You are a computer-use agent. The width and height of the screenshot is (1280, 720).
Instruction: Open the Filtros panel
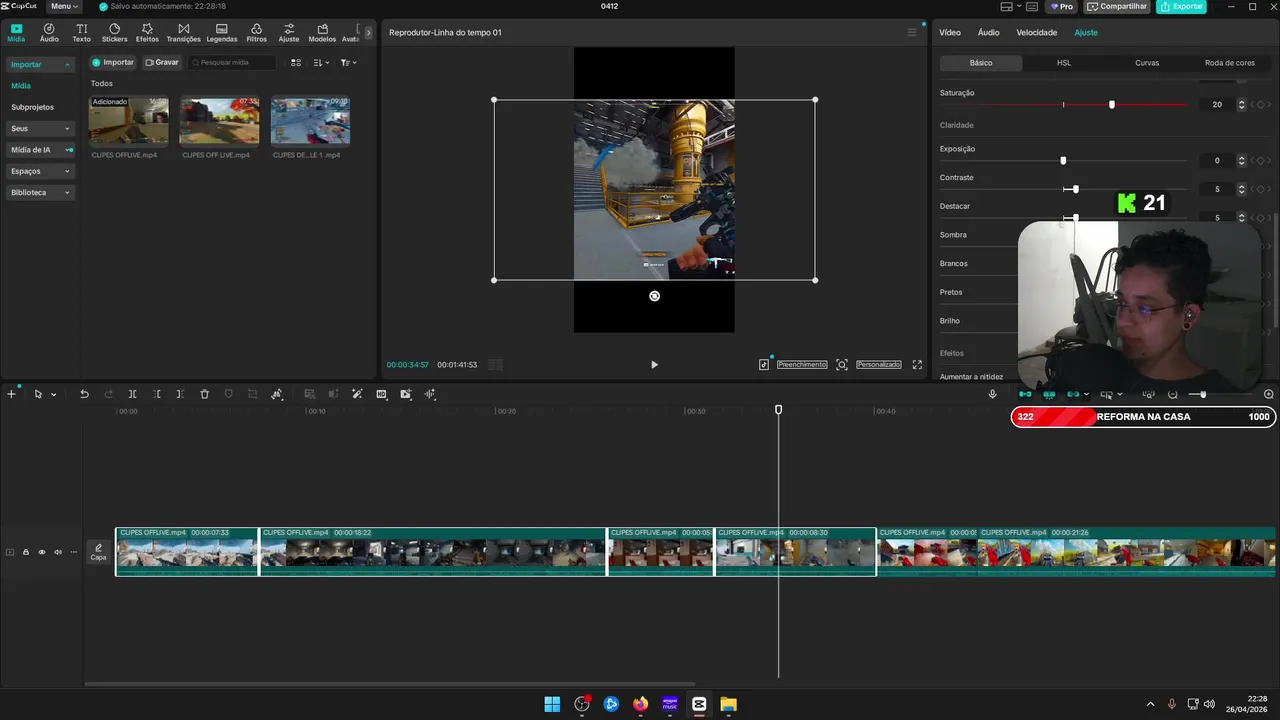(256, 33)
